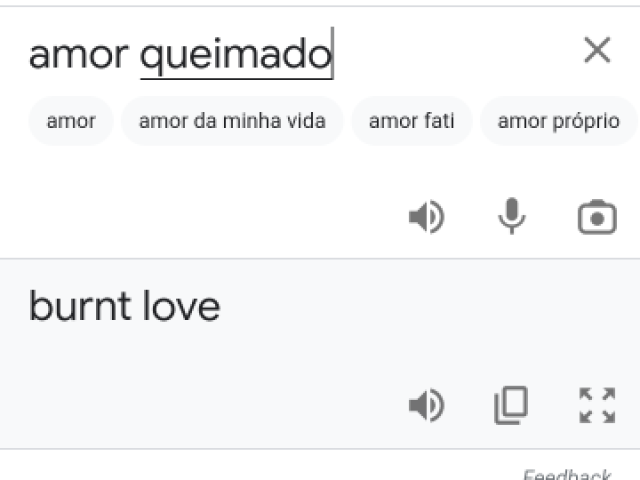
Task: Click the text cursor at the end of 'queimado'
Action: [333, 53]
